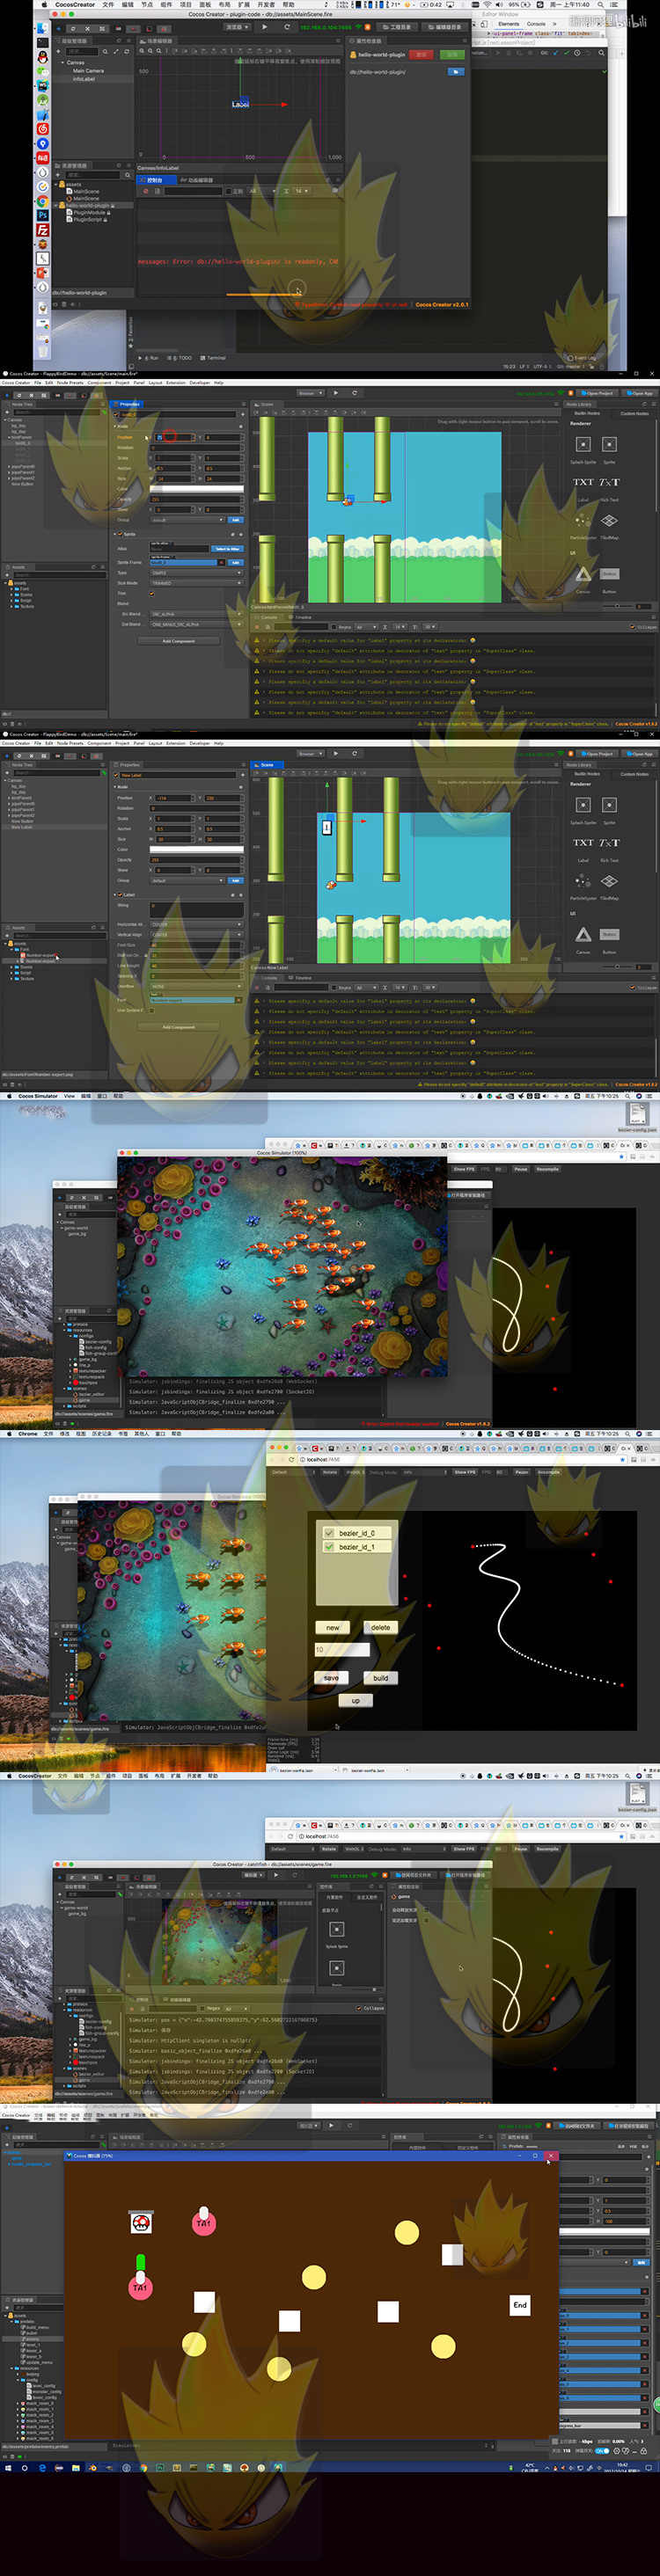This screenshot has width=660, height=2576.
Task: Switch to the Custom Nodes tab
Action: (x=634, y=413)
